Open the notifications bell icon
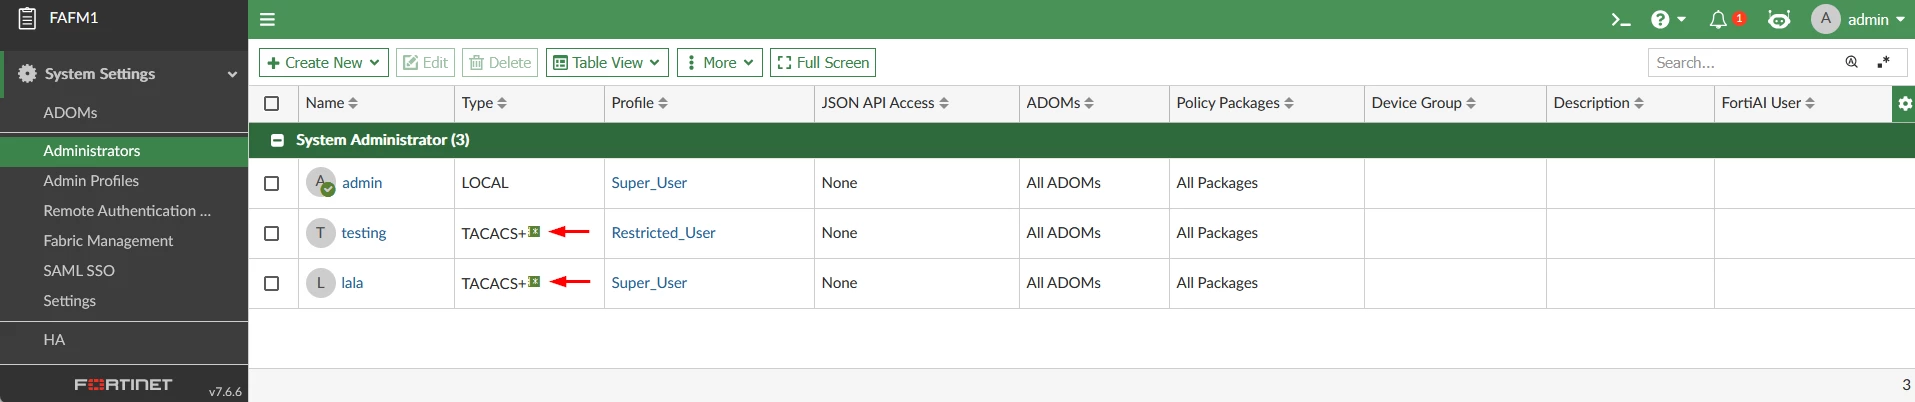Image resolution: width=1915 pixels, height=402 pixels. 1718,20
